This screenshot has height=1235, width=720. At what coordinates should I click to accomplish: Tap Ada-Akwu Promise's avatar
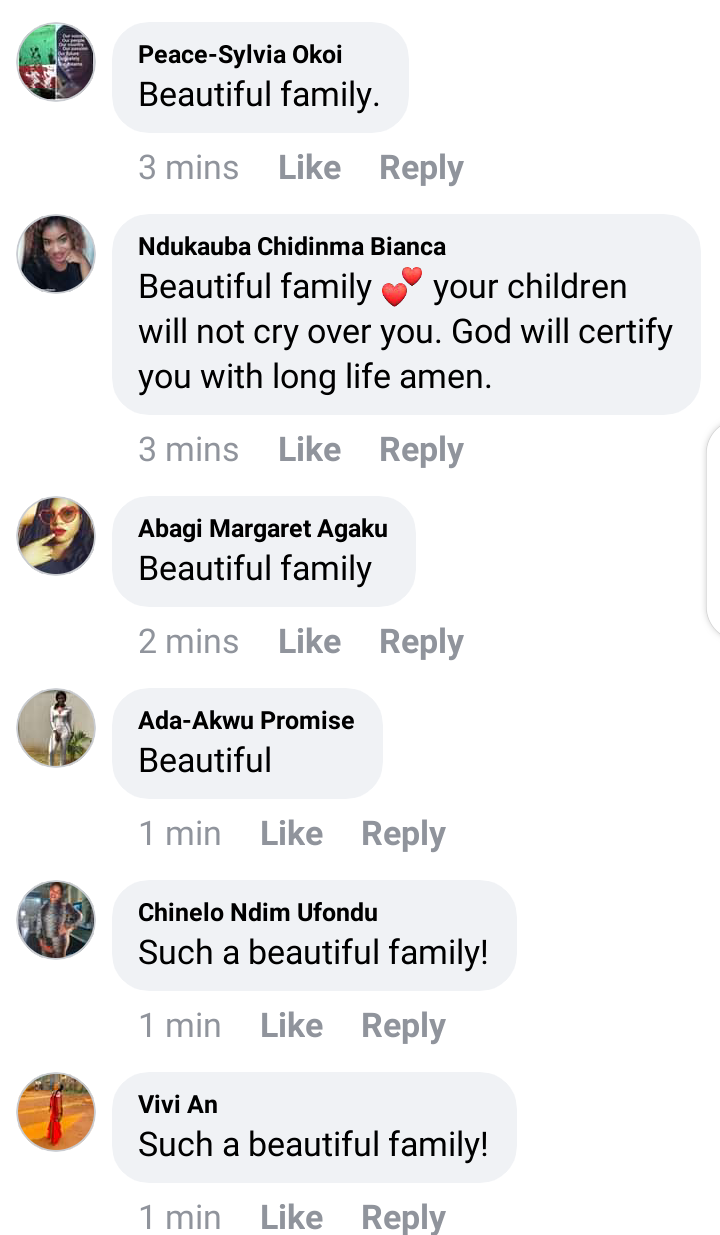pyautogui.click(x=56, y=728)
